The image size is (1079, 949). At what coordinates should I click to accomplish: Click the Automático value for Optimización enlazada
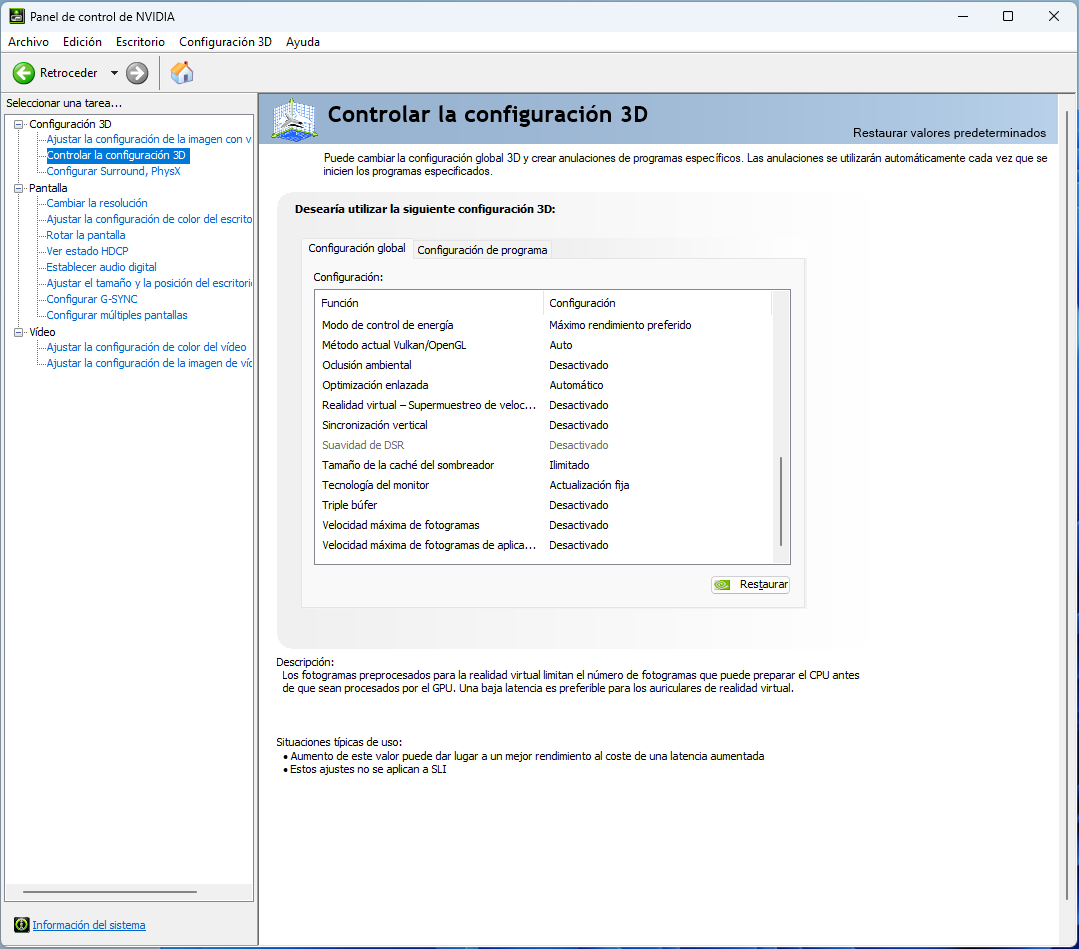click(576, 385)
